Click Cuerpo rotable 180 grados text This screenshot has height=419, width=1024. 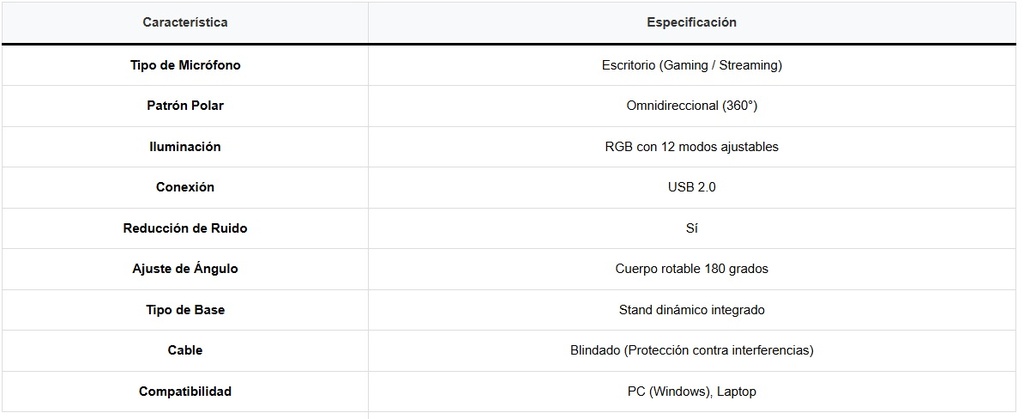[691, 269]
